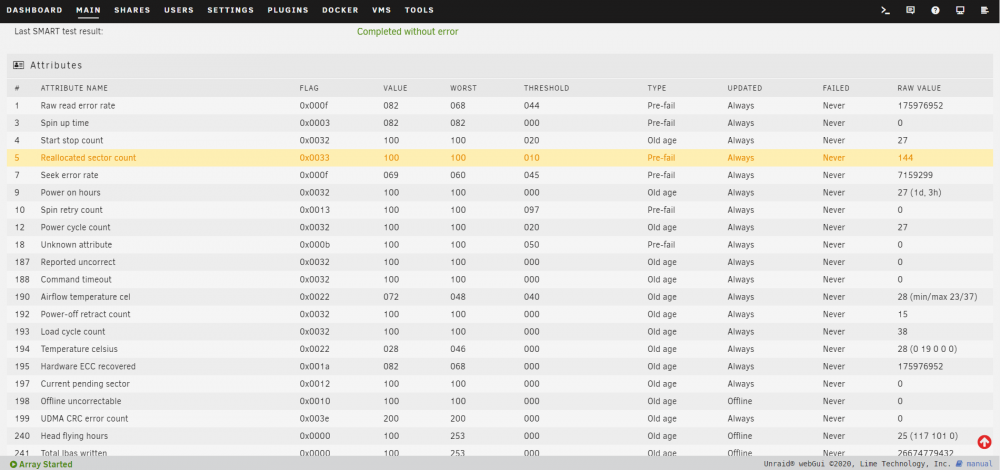Switch to the Docker tab
The height and width of the screenshot is (470, 1000).
click(340, 10)
